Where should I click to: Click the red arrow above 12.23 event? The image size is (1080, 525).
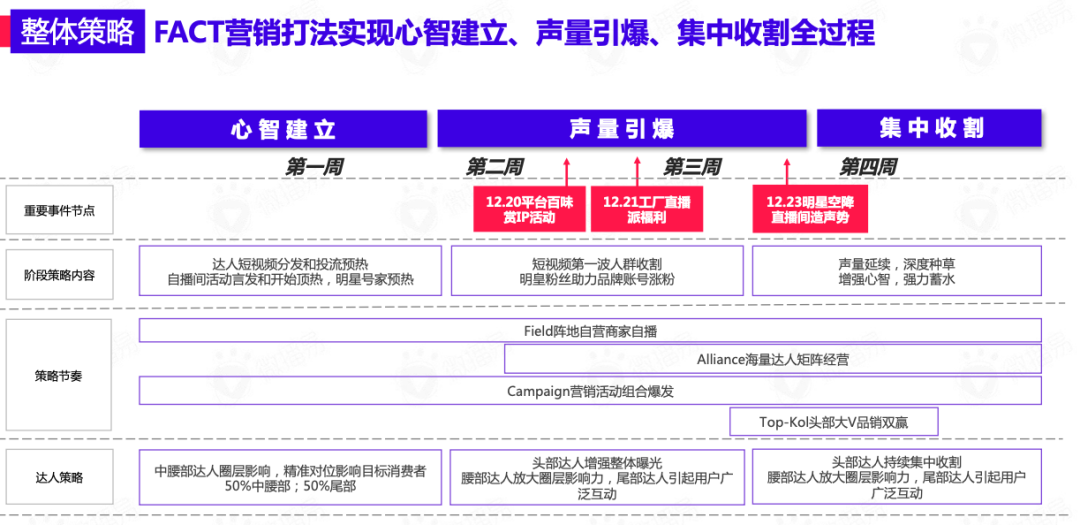tap(785, 172)
